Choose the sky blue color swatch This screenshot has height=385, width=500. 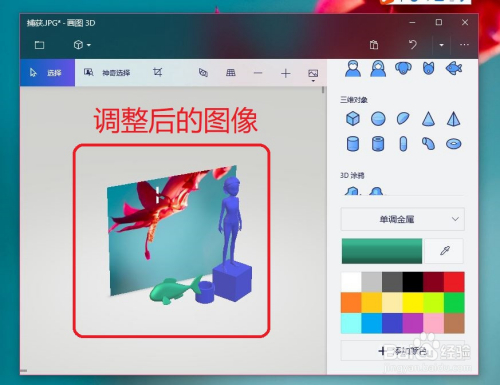pyautogui.click(x=372, y=323)
